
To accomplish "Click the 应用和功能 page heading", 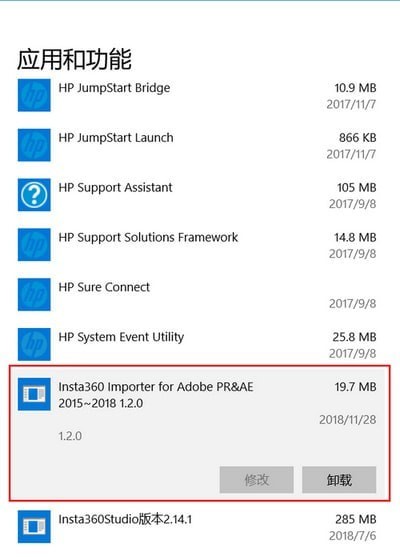I will pyautogui.click(x=75, y=59).
